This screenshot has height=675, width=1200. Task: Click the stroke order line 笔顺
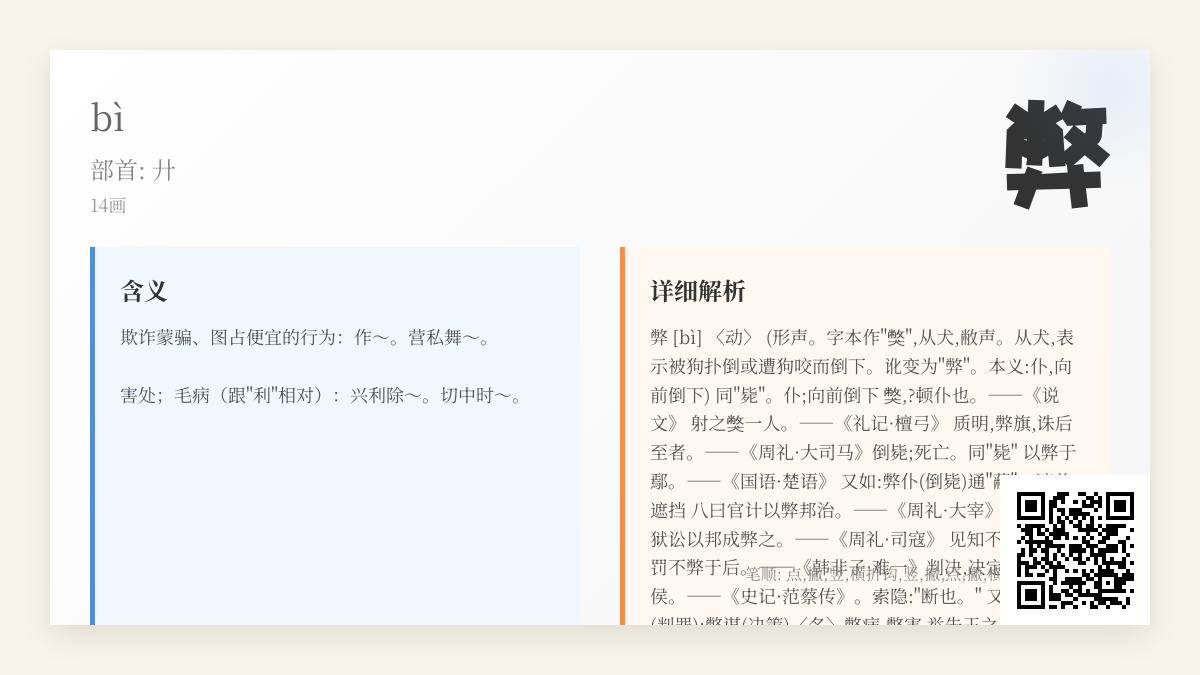point(873,574)
